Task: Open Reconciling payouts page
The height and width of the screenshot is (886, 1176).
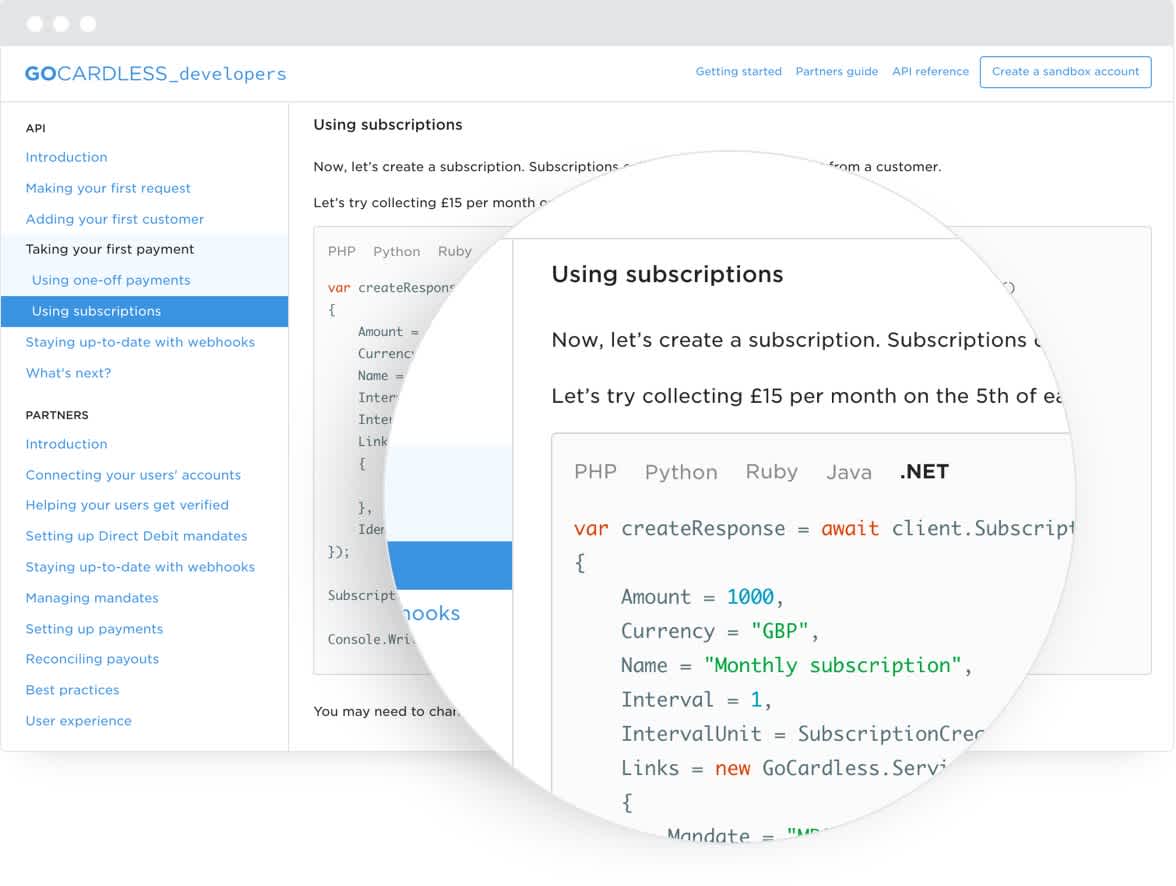Action: pyautogui.click(x=92, y=659)
